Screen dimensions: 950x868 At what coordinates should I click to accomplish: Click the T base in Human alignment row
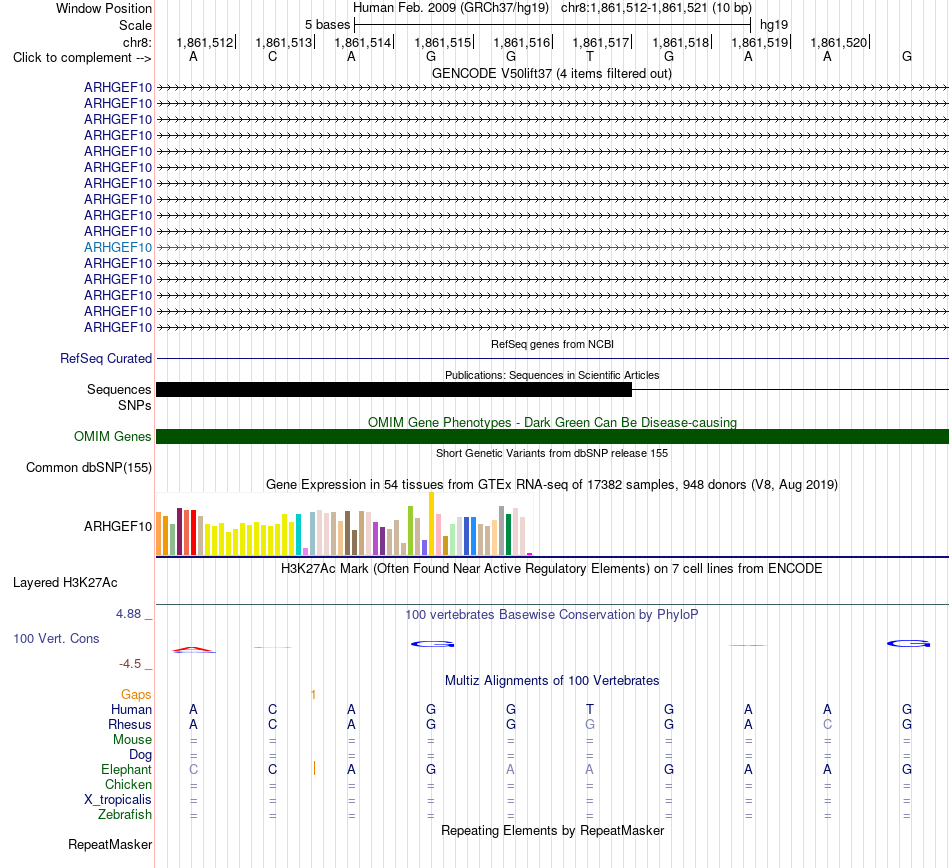pos(590,709)
